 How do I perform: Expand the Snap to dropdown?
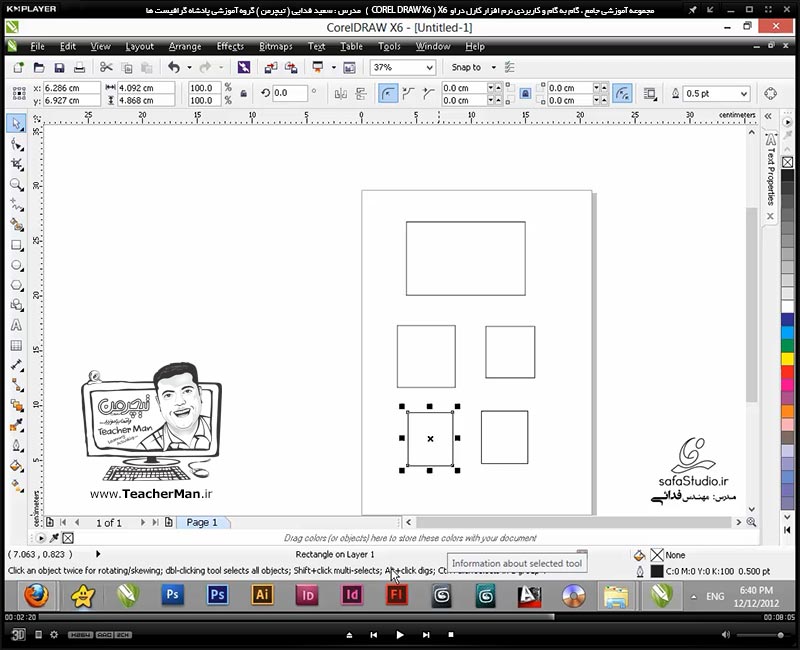pyautogui.click(x=493, y=67)
